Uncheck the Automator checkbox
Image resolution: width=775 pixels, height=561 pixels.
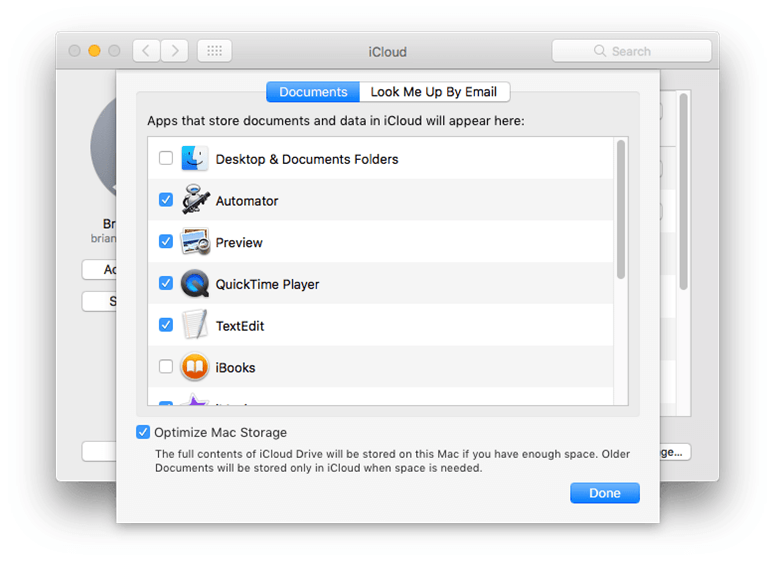(x=166, y=200)
